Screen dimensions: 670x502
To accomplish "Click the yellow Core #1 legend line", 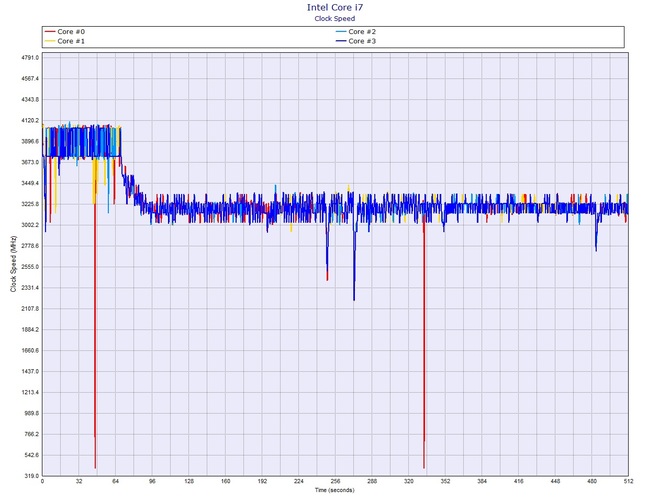I will 50,41.
